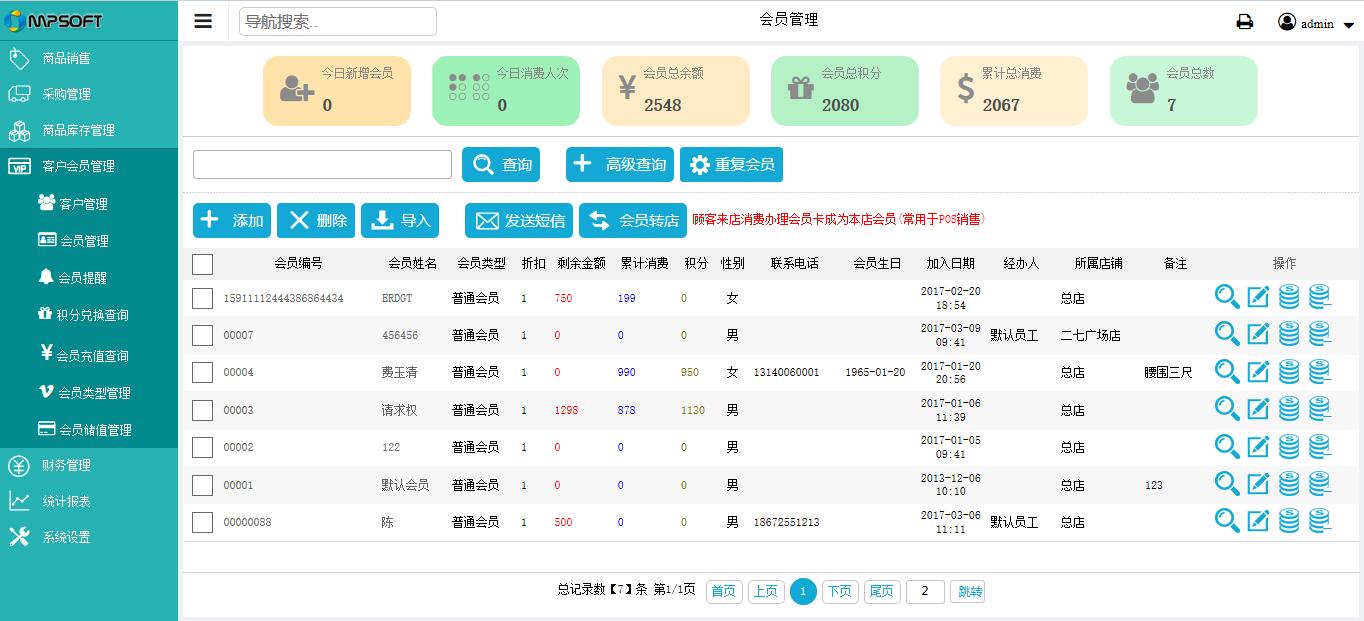The height and width of the screenshot is (621, 1364).
Task: Click the 发送短信 button
Action: pos(519,220)
